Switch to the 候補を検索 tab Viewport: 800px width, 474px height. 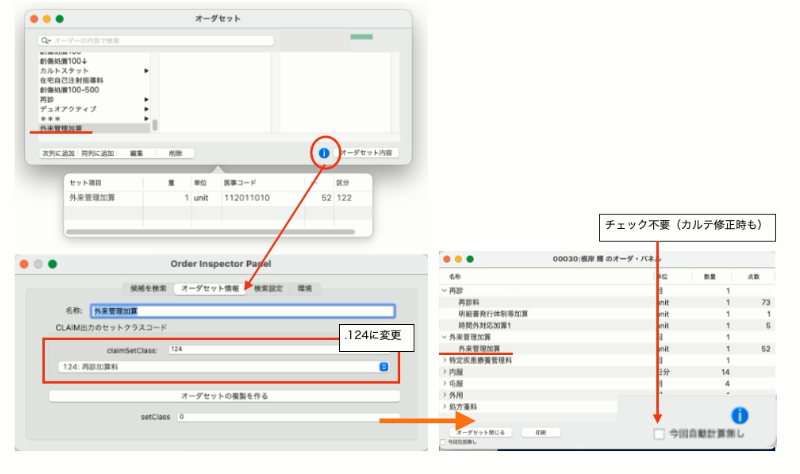(146, 288)
